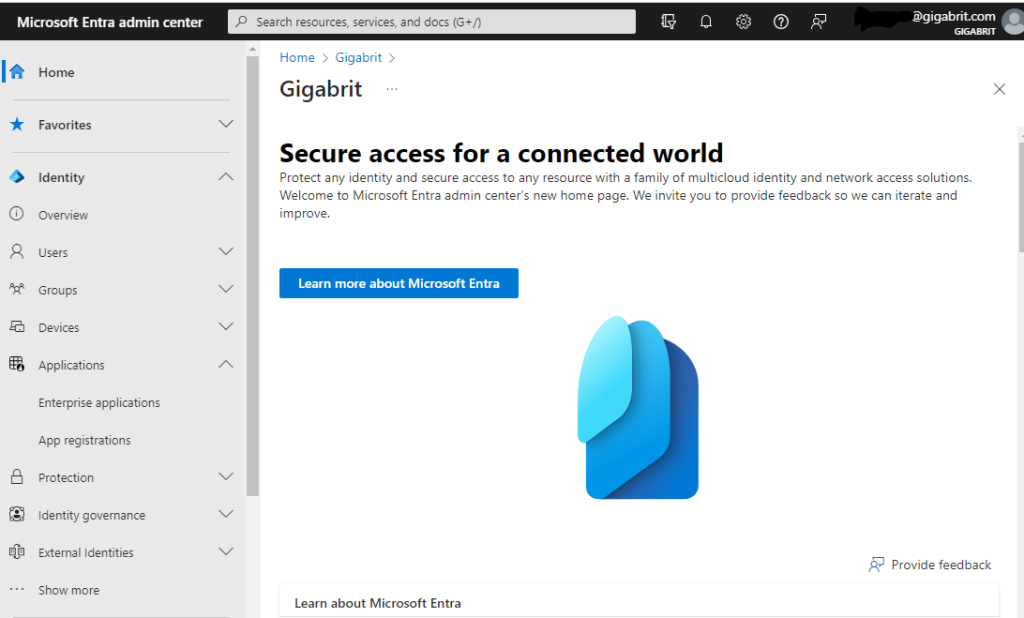This screenshot has width=1024, height=618.
Task: Click the Applications grid icon
Action: (x=17, y=364)
